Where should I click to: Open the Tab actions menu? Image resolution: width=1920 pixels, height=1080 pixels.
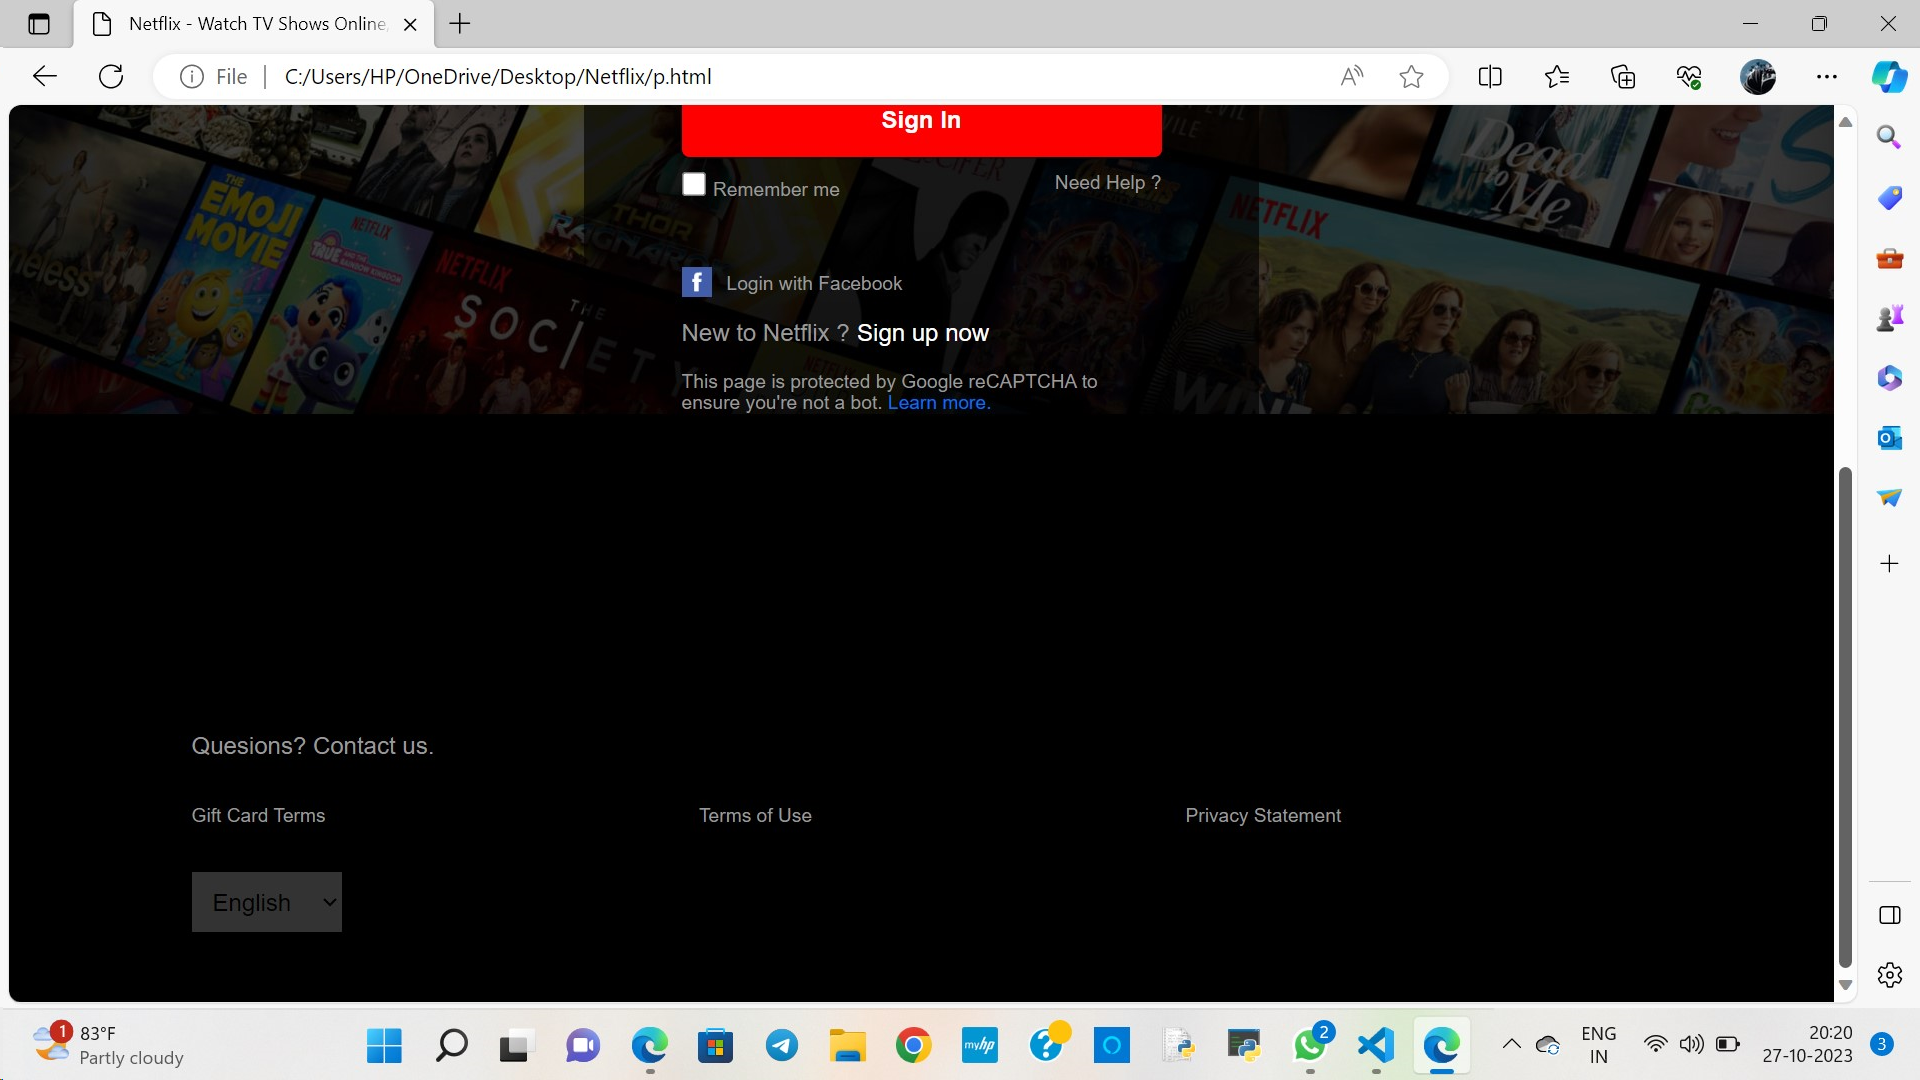point(38,23)
